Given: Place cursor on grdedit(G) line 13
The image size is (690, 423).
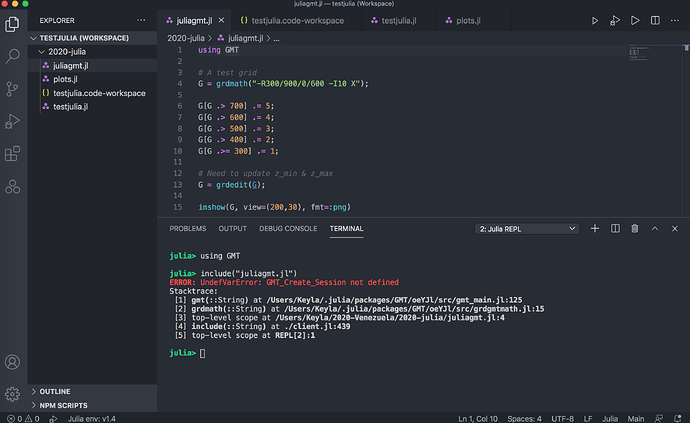Looking at the screenshot, I should click(x=231, y=185).
